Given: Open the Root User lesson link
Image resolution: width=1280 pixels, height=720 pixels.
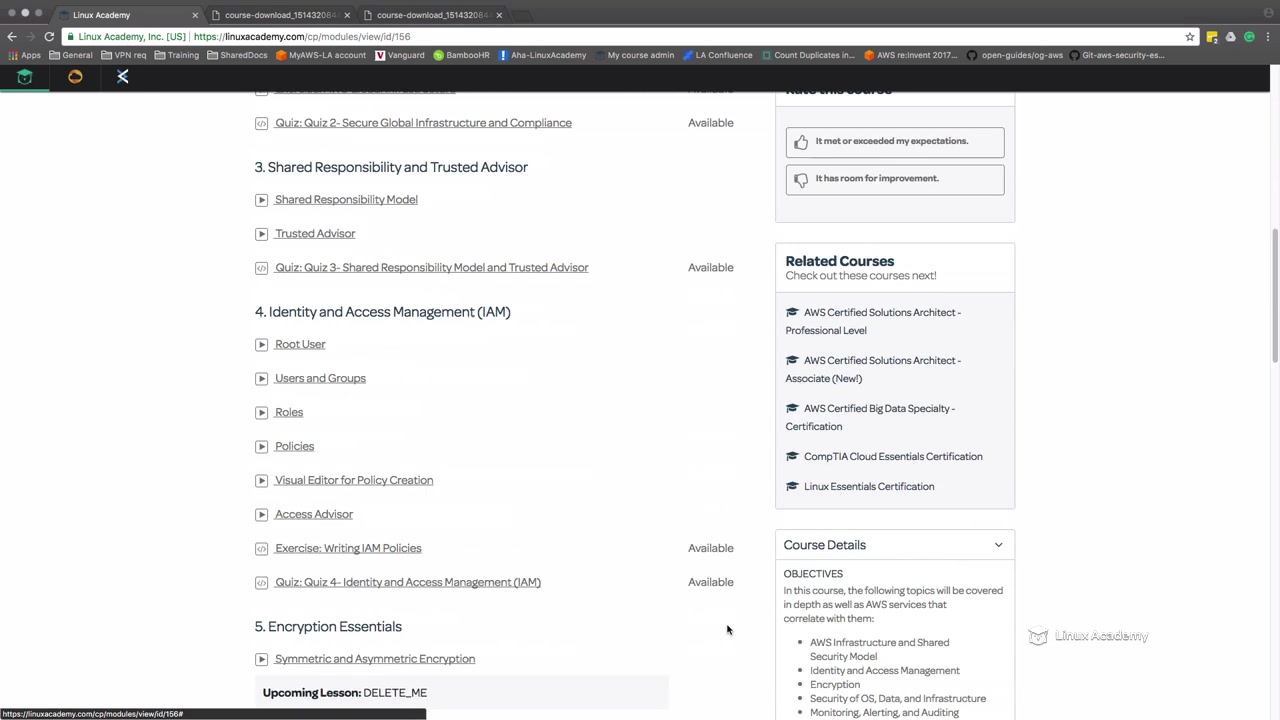Looking at the screenshot, I should [x=300, y=344].
